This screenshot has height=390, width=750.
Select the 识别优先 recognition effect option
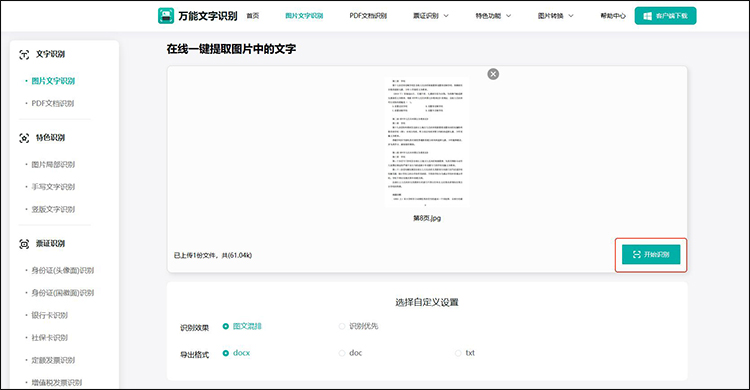coord(358,326)
